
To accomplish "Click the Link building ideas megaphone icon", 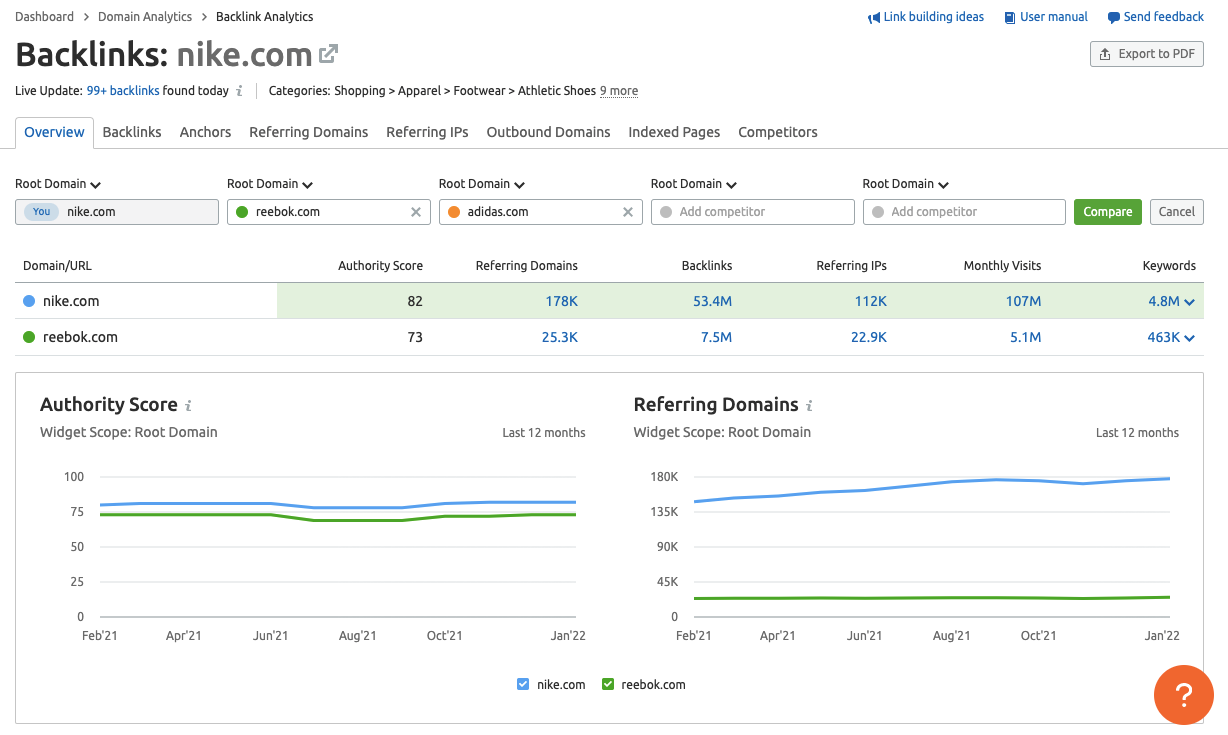I will click(x=874, y=17).
